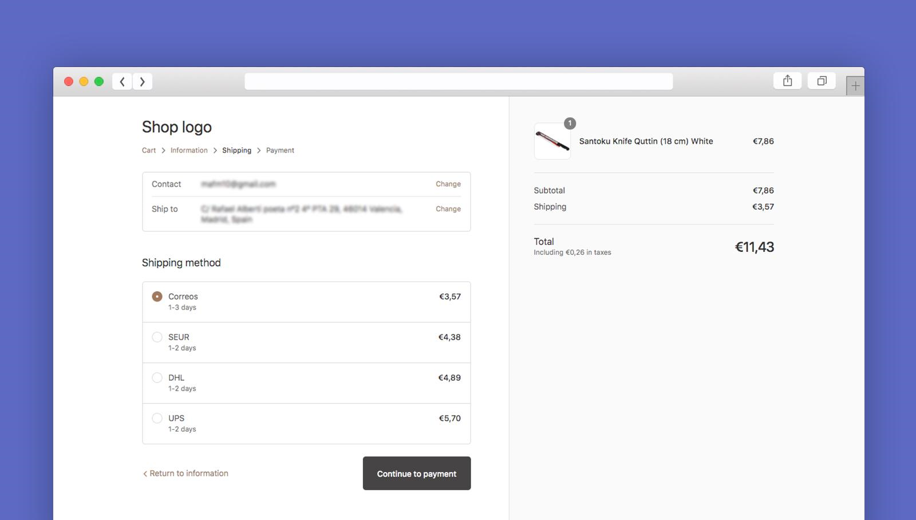Go to Cart breadcrumb step

149,151
